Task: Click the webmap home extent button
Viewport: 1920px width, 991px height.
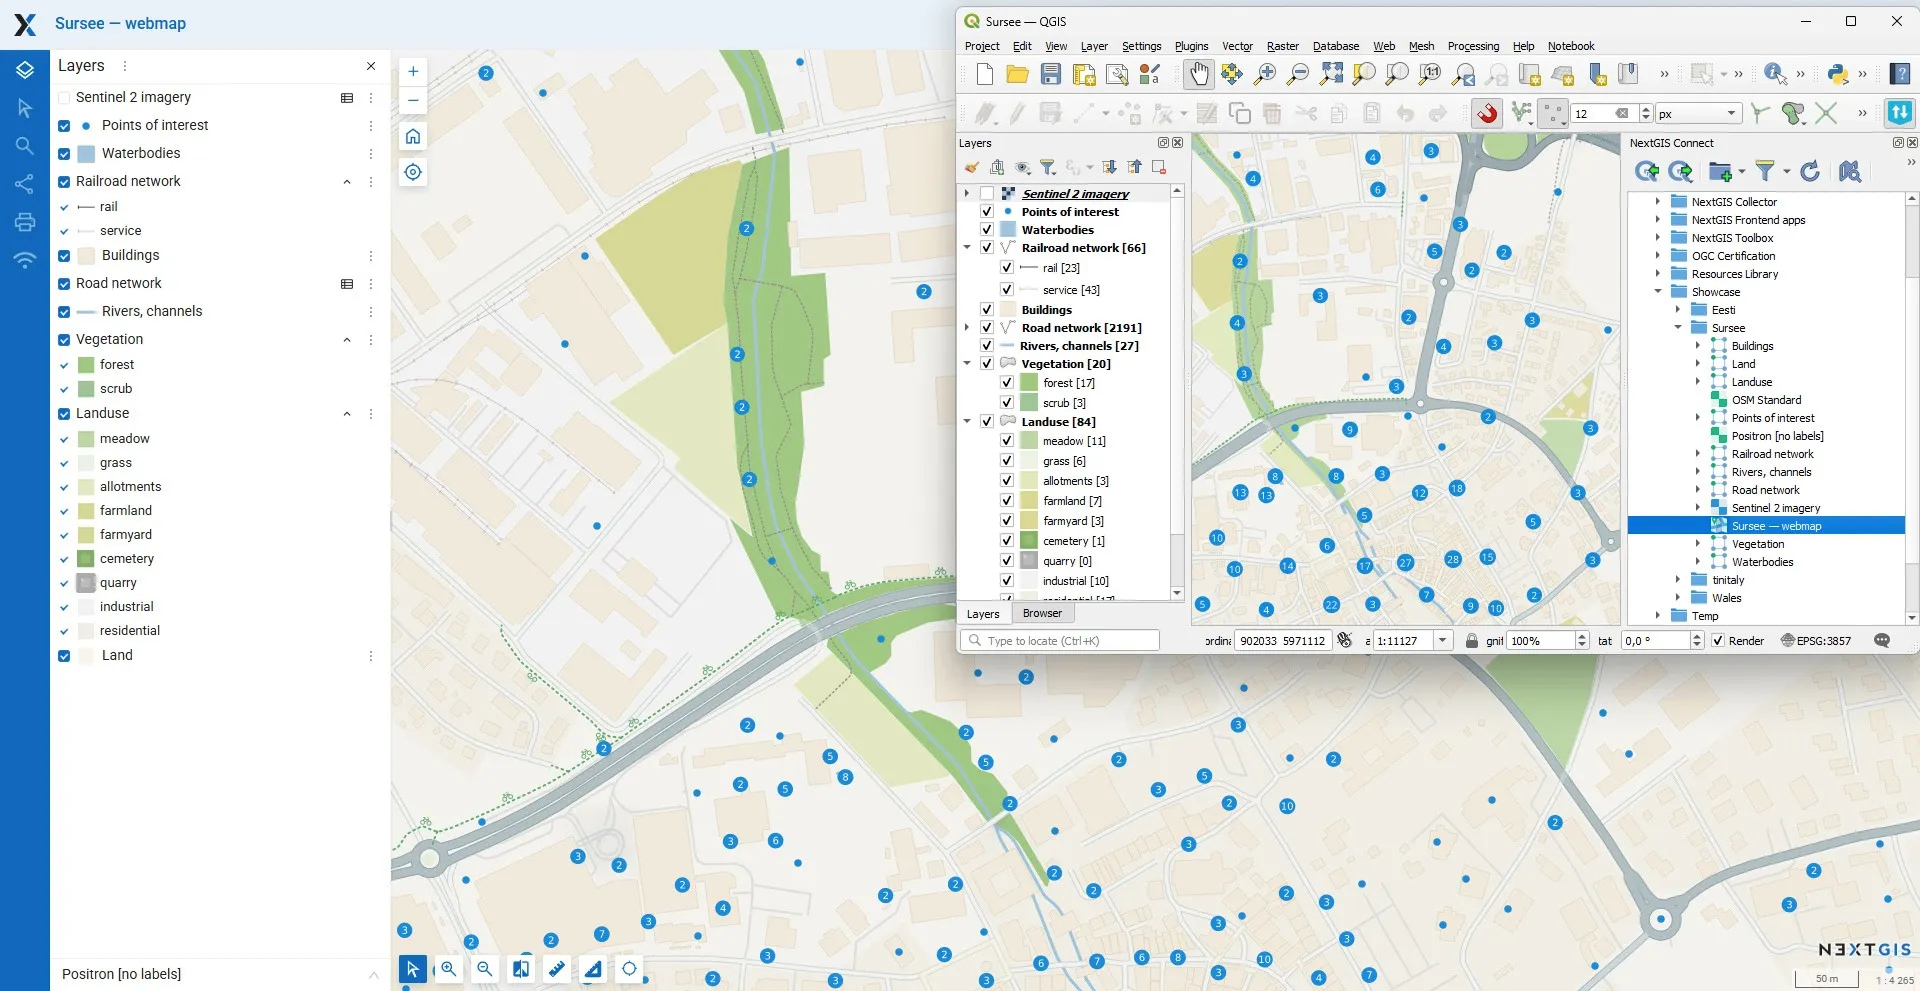Action: pyautogui.click(x=413, y=136)
